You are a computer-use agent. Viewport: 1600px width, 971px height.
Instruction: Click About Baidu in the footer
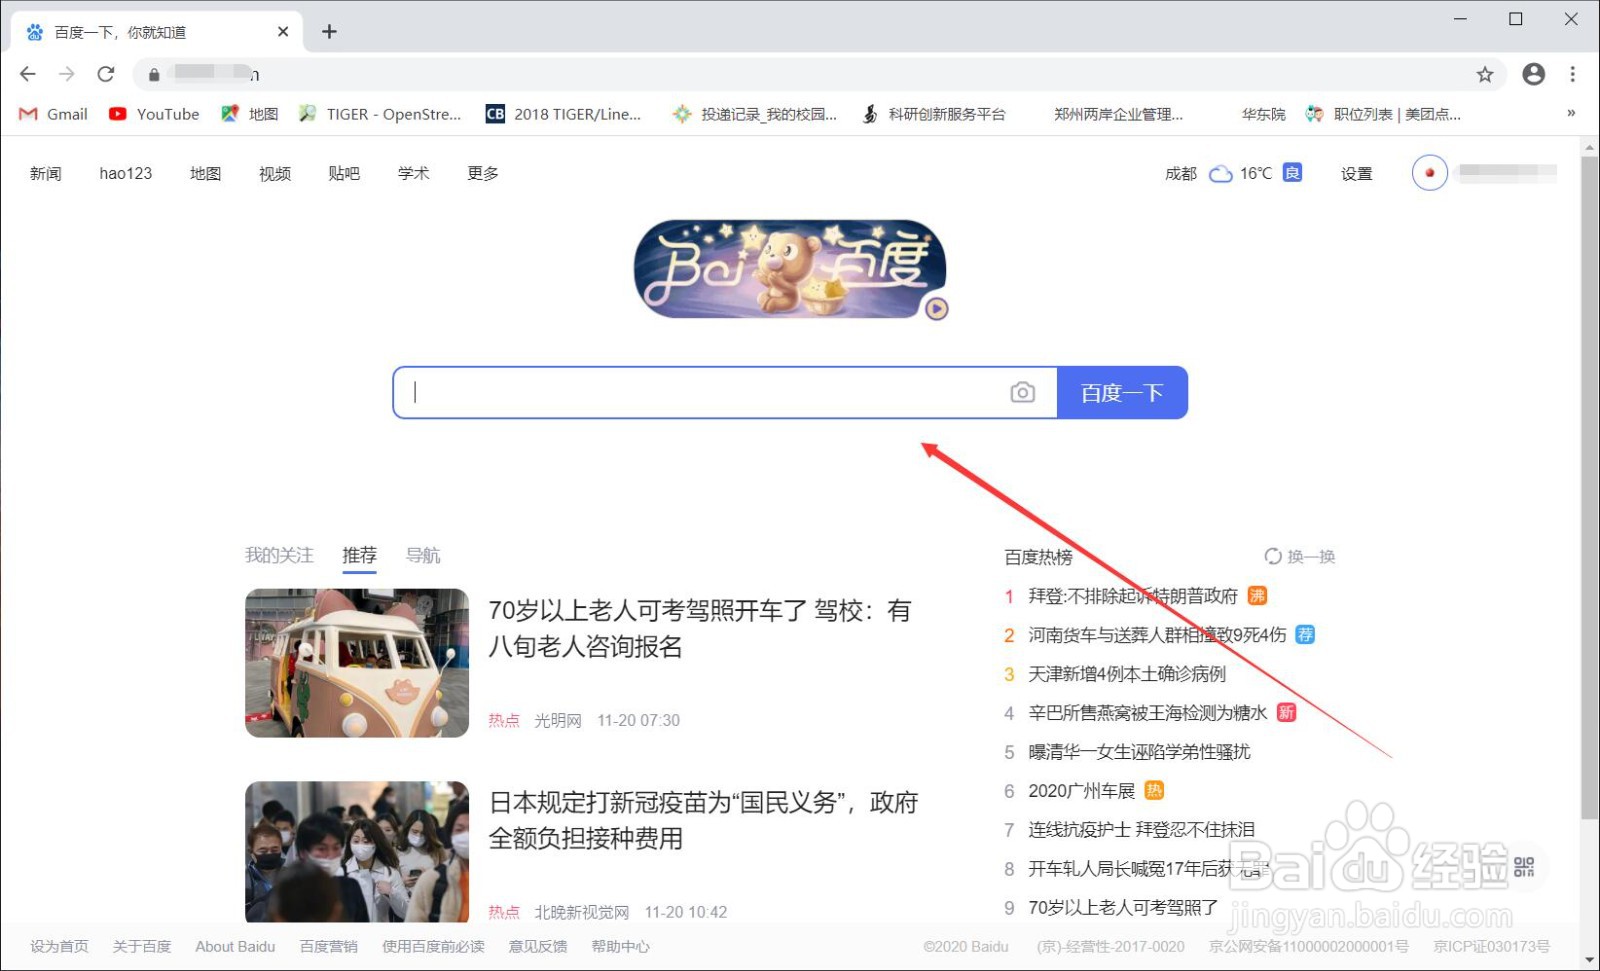pos(235,946)
